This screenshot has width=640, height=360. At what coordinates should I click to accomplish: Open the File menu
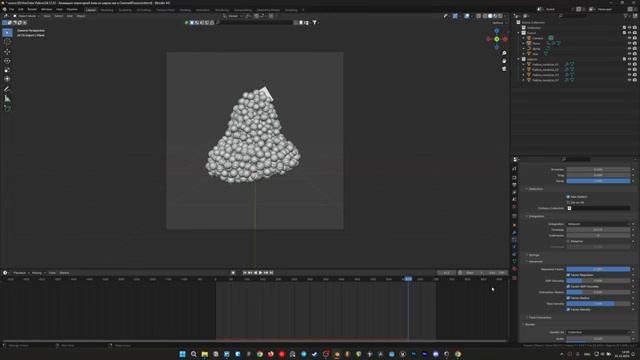pos(11,9)
